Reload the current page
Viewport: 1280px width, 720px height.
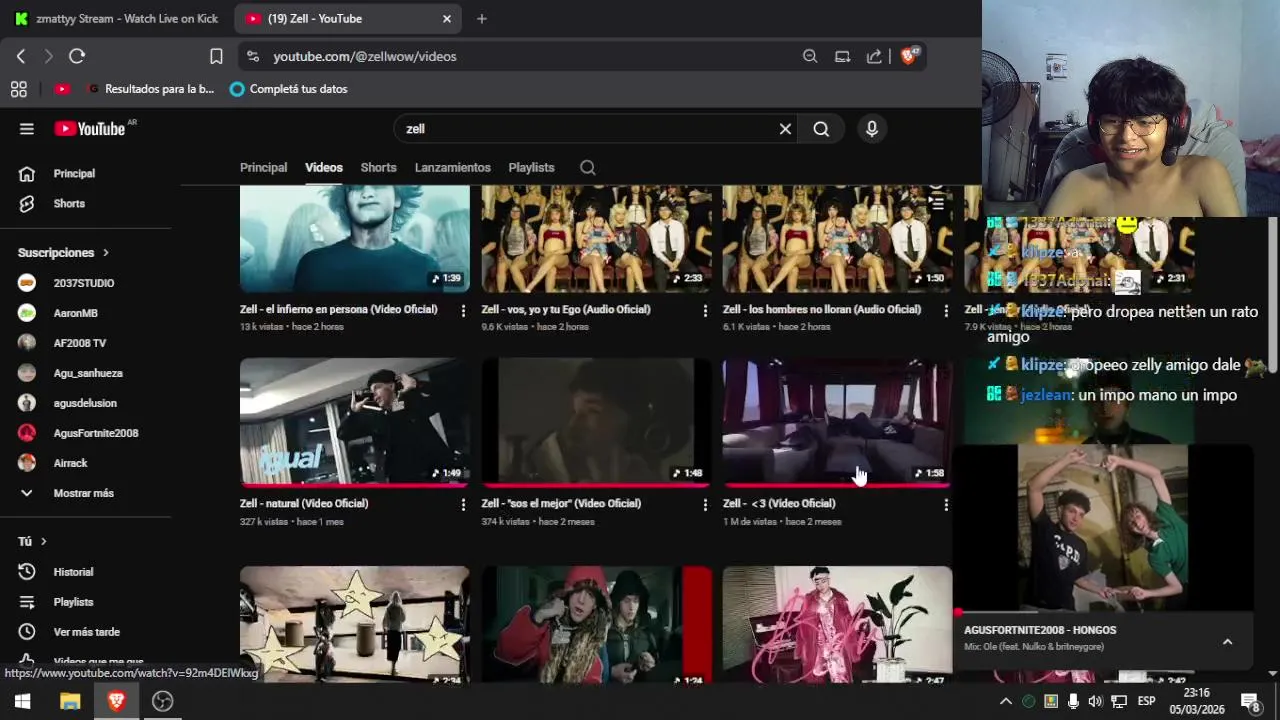coord(77,56)
